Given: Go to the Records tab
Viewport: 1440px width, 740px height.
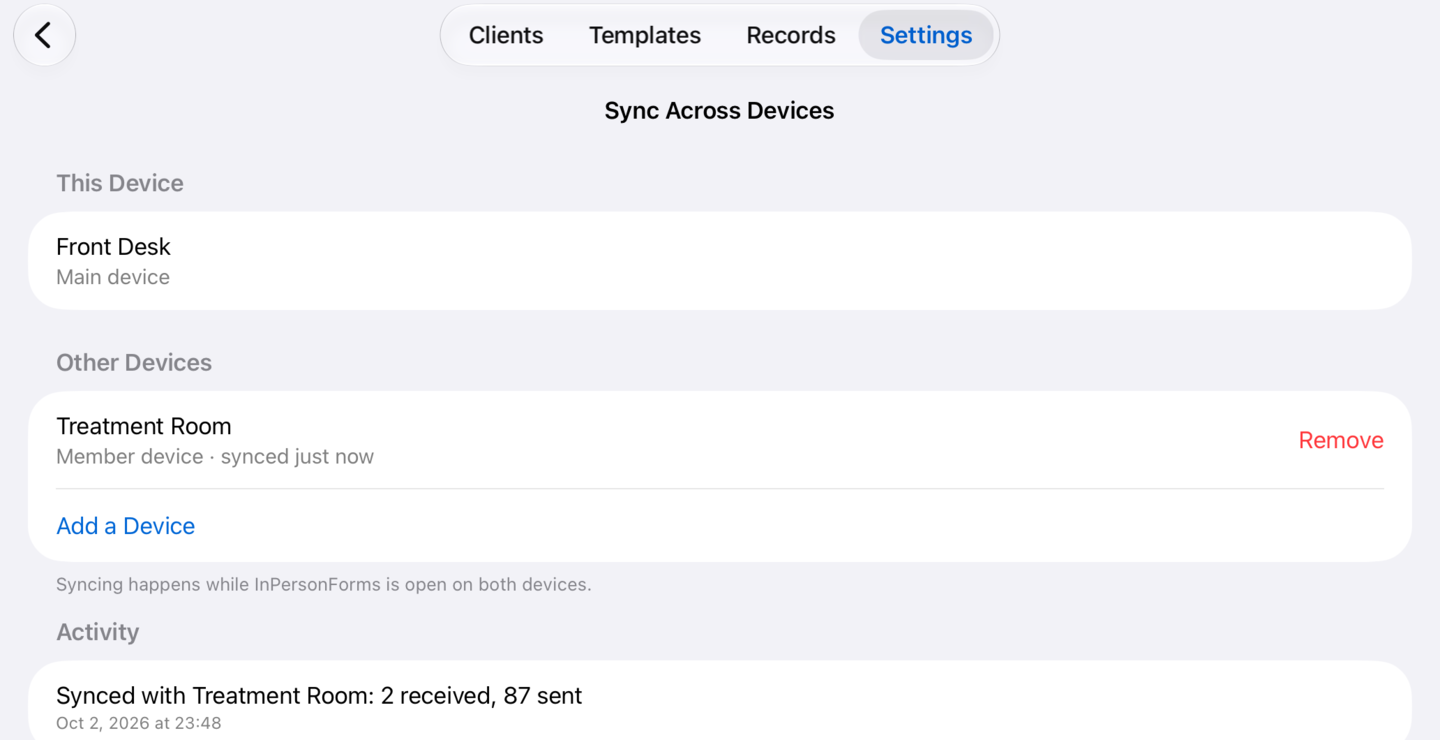Looking at the screenshot, I should [791, 35].
